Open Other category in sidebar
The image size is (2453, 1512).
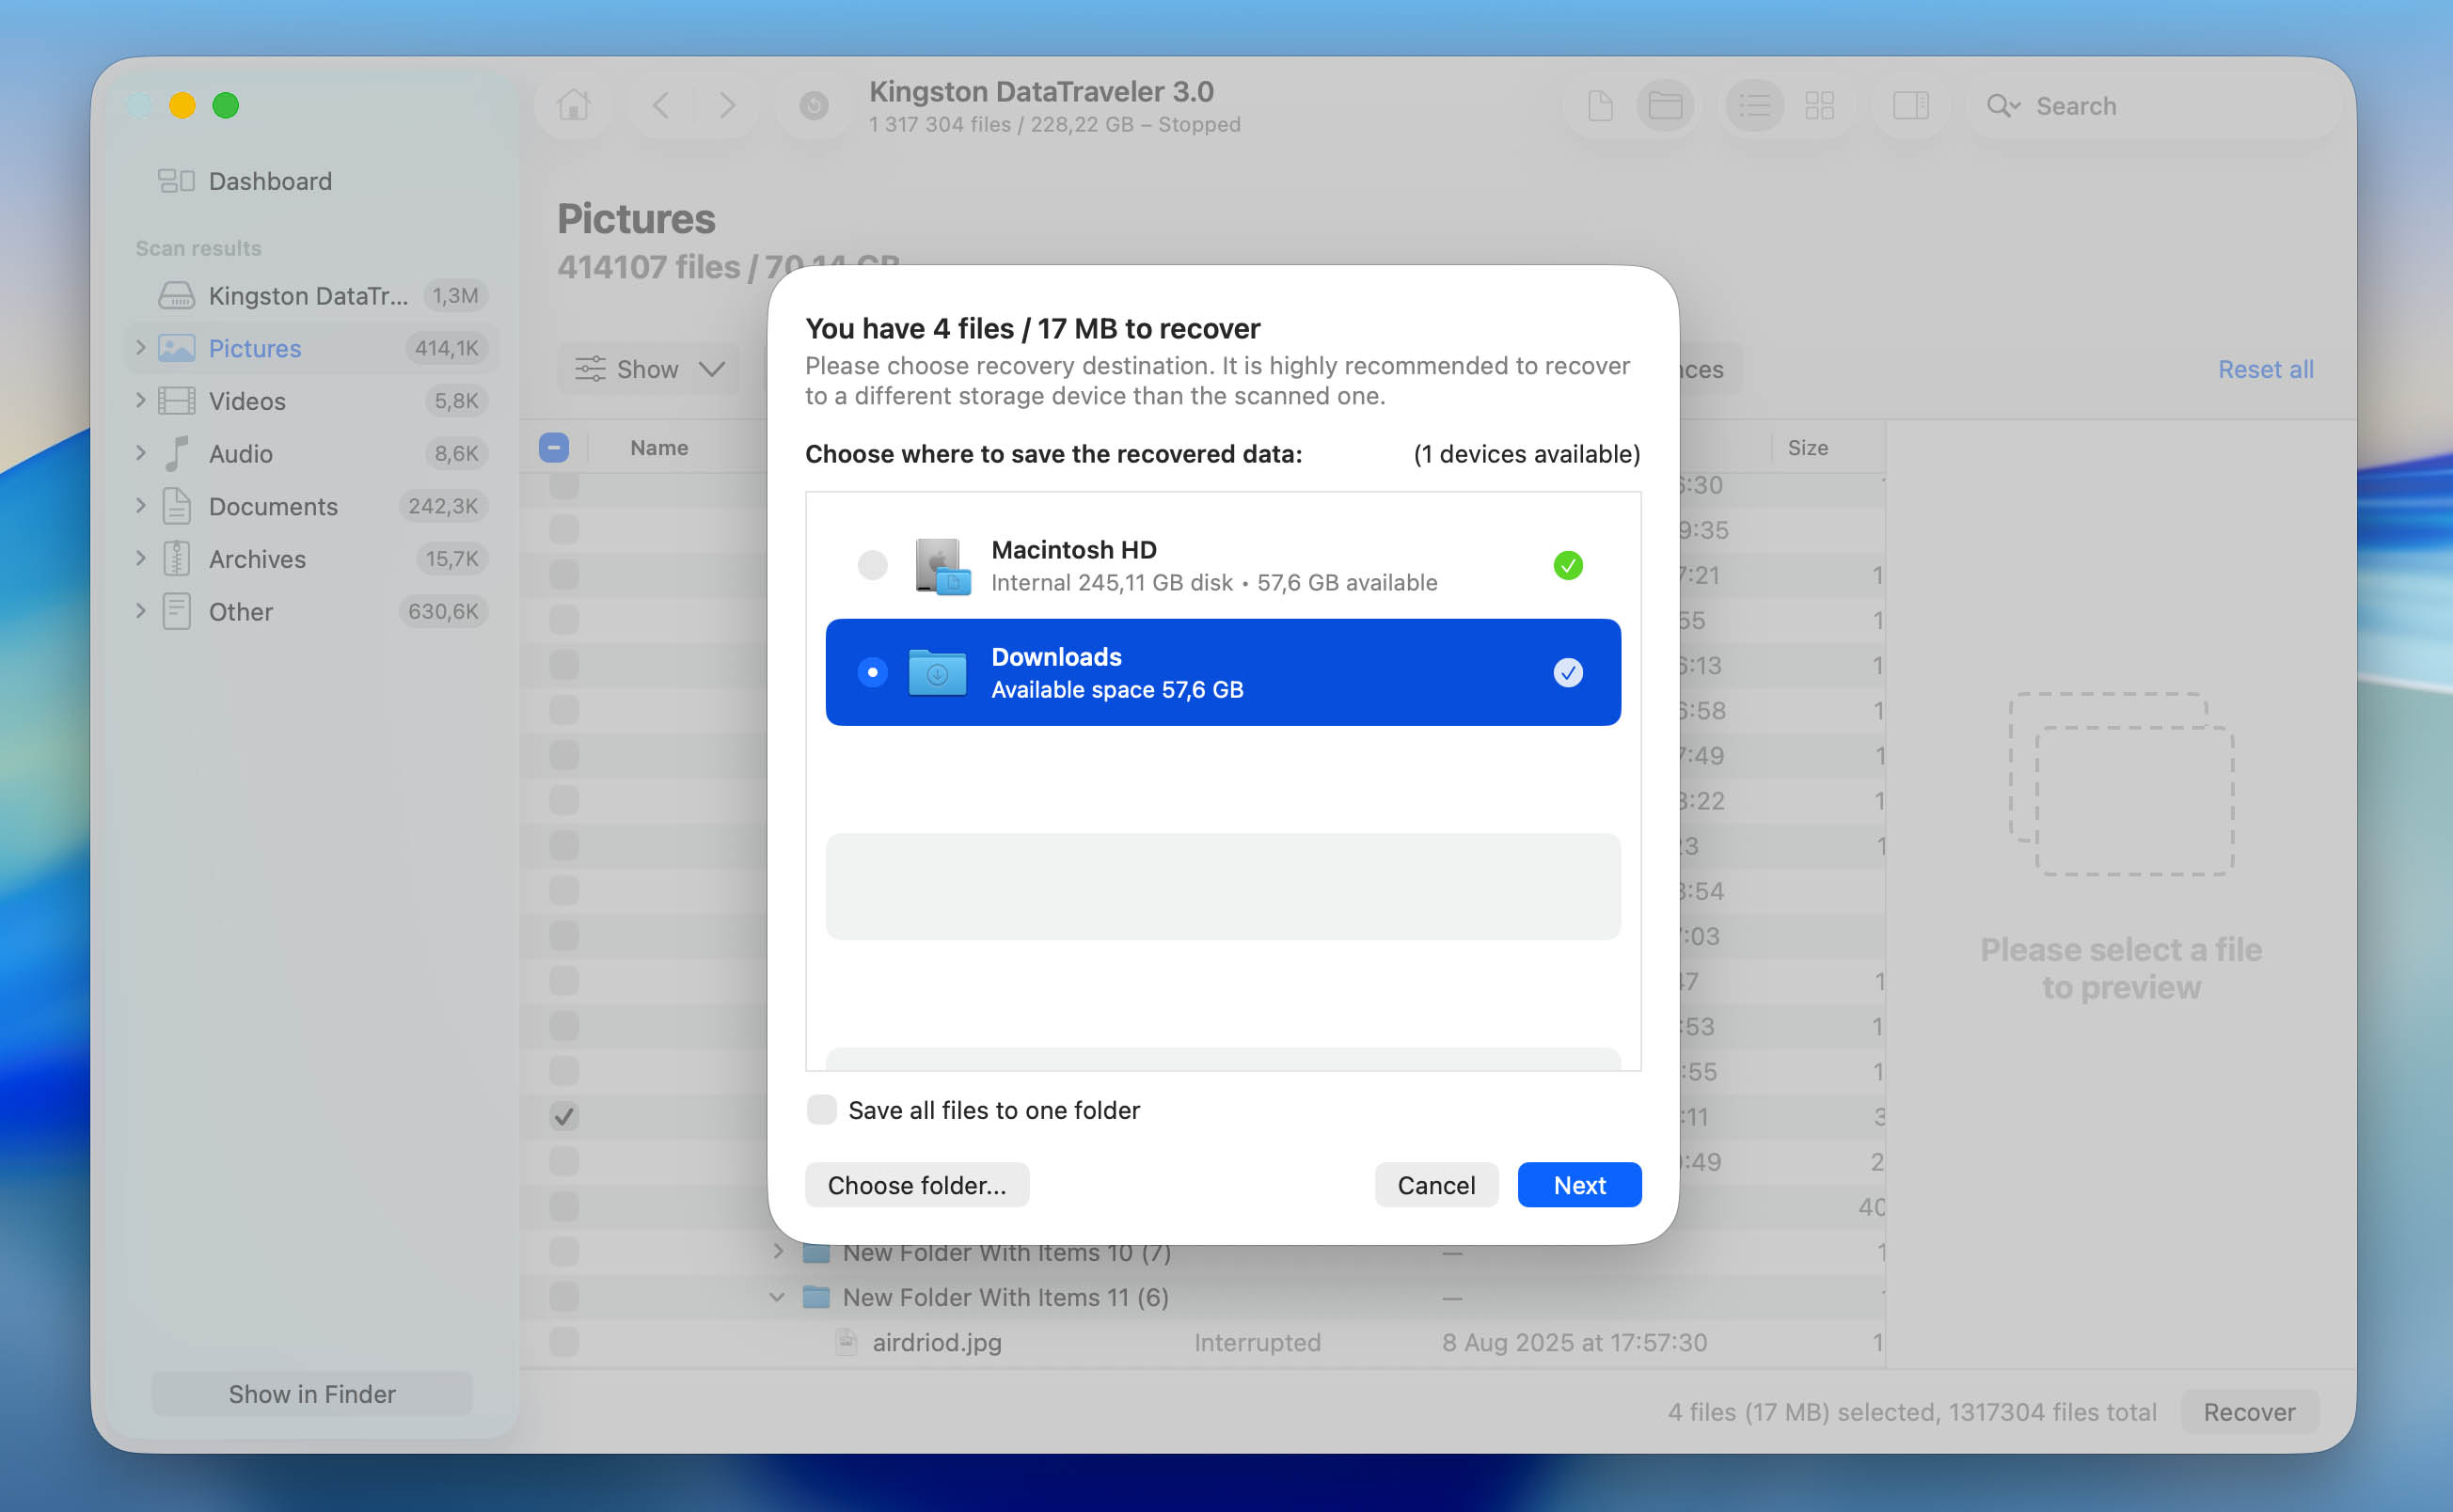coord(312,612)
